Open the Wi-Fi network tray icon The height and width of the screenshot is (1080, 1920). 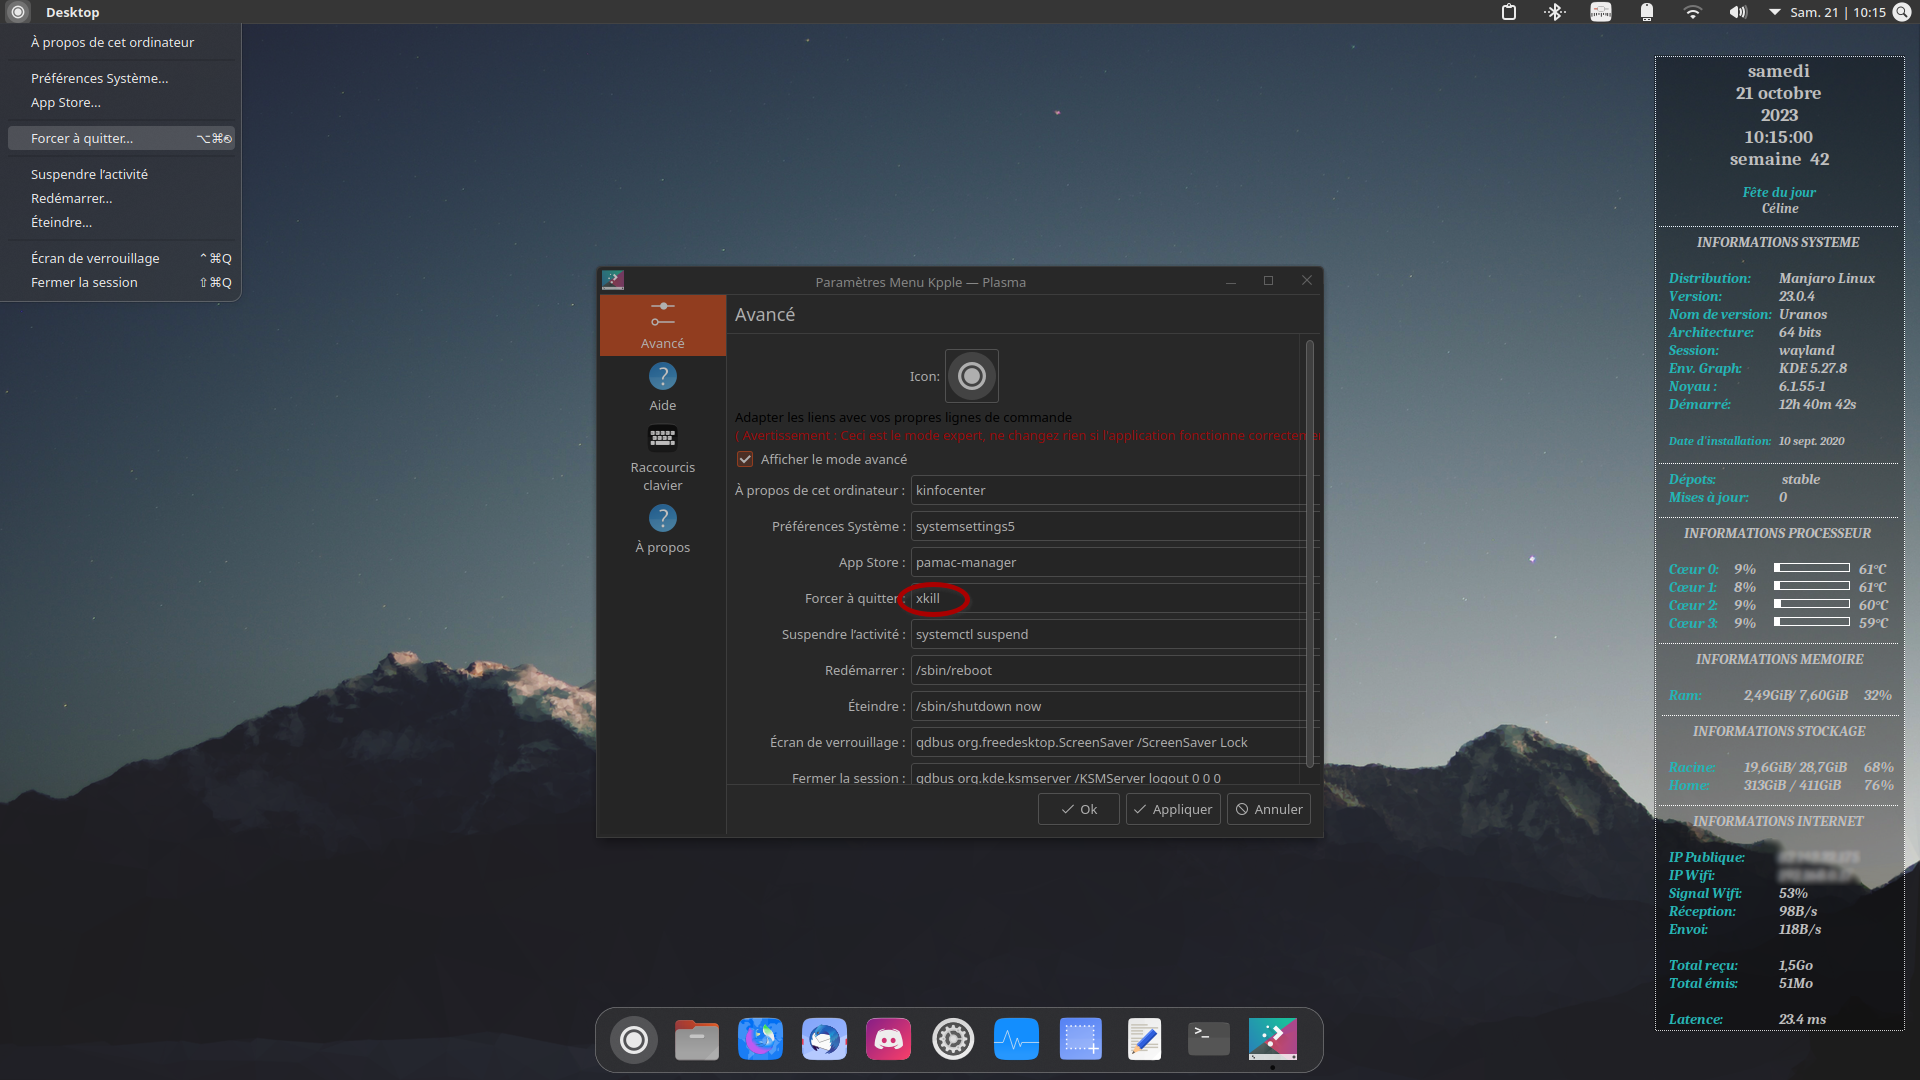(x=1692, y=12)
